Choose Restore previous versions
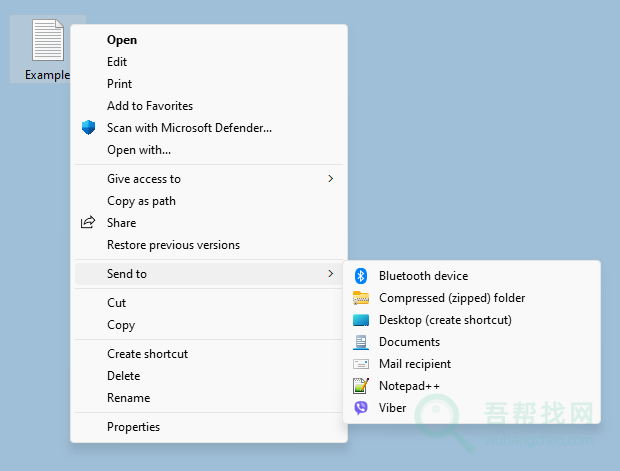This screenshot has width=620, height=471. point(173,245)
